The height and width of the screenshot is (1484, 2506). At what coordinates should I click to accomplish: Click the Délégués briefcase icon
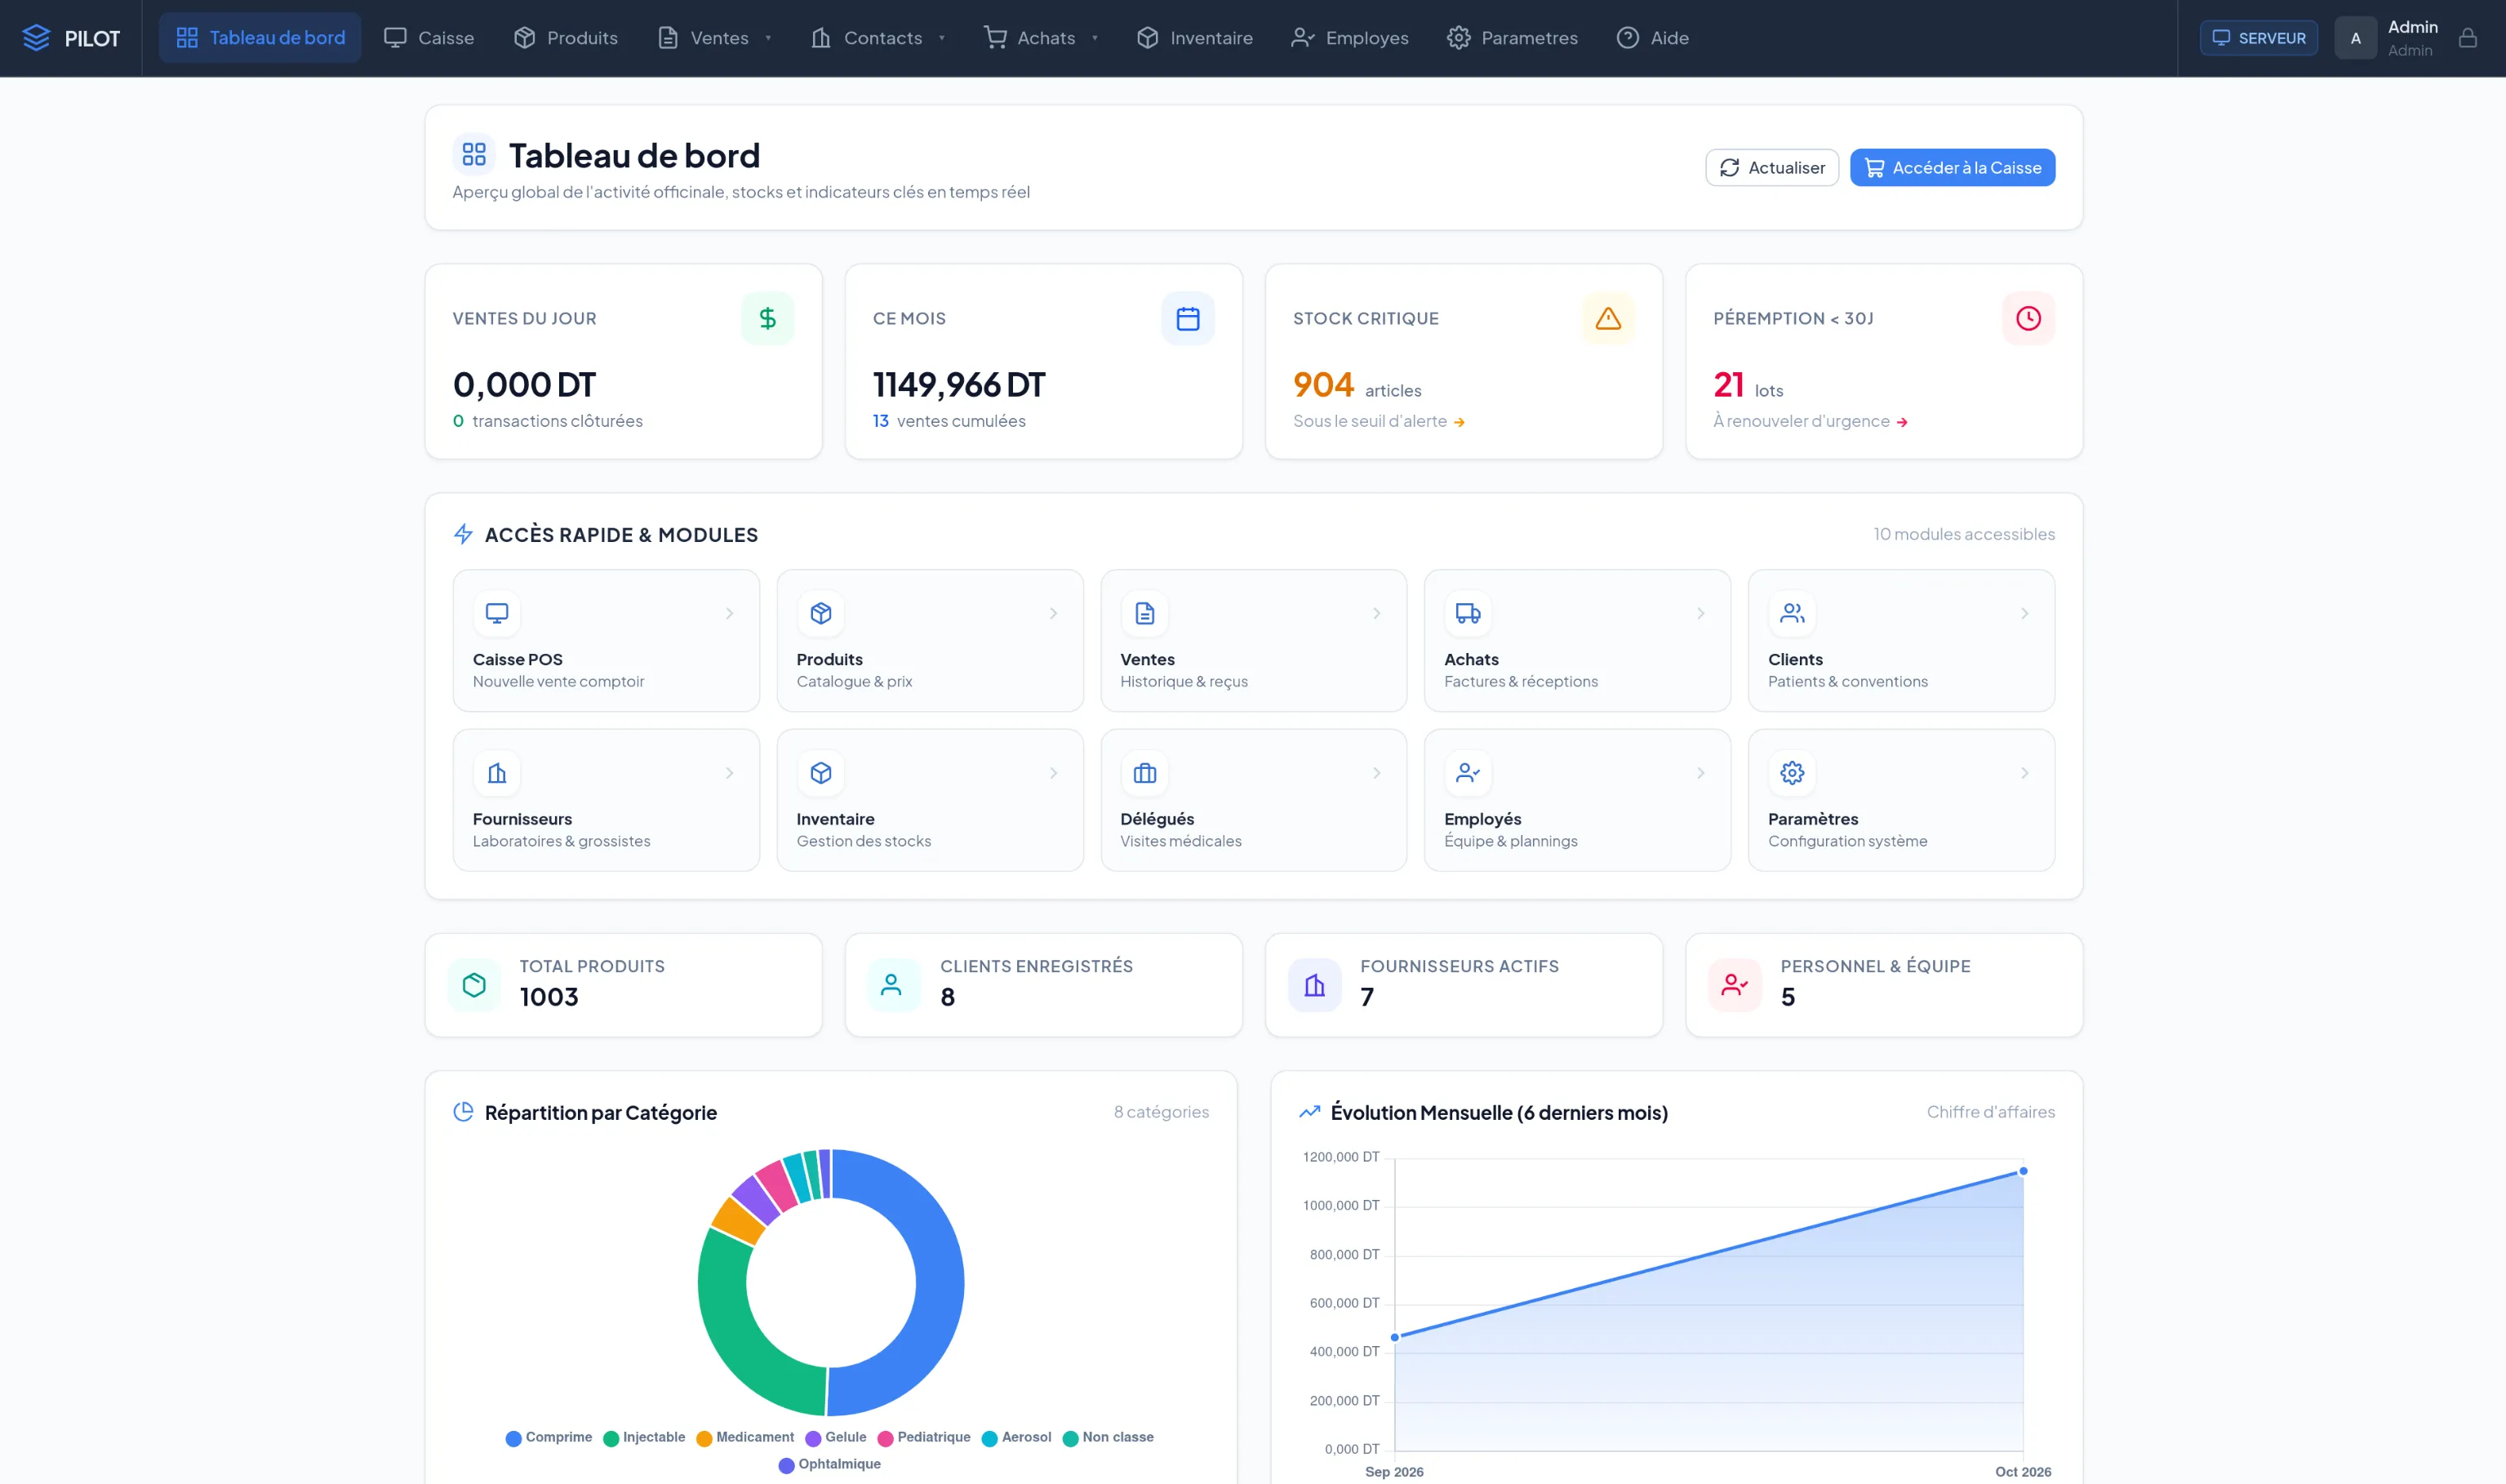point(1144,773)
